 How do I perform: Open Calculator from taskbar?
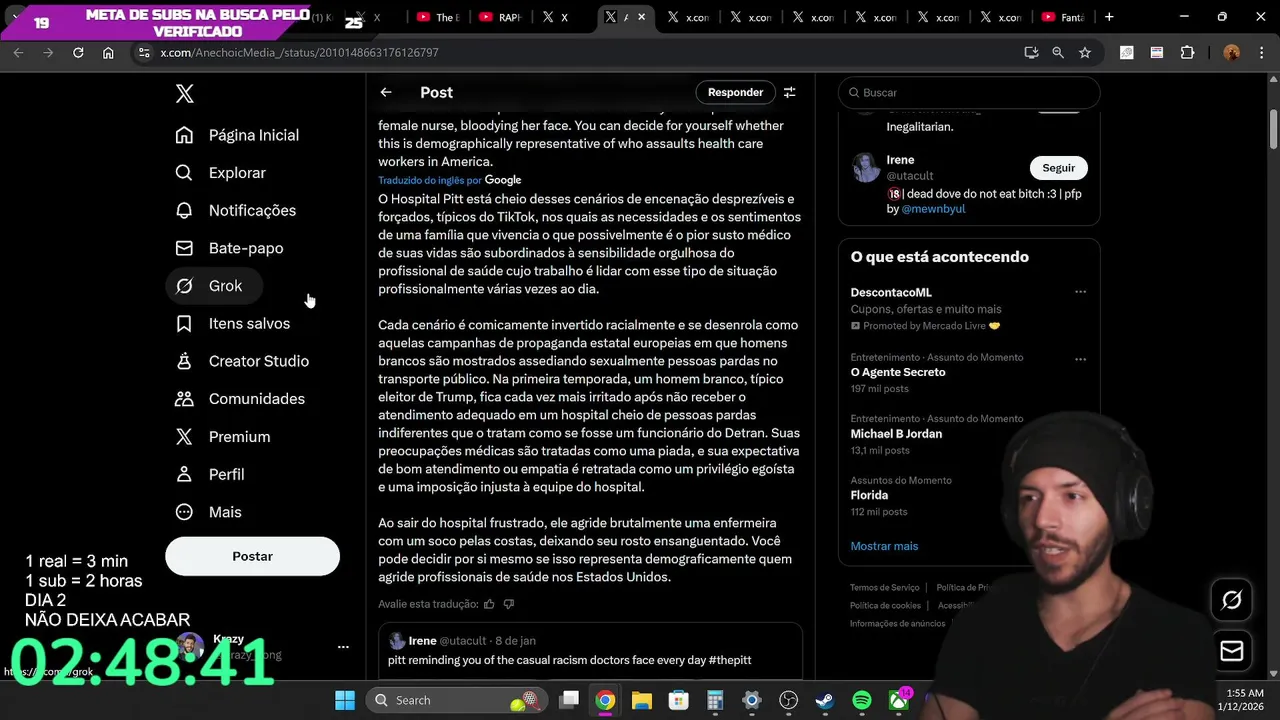715,700
